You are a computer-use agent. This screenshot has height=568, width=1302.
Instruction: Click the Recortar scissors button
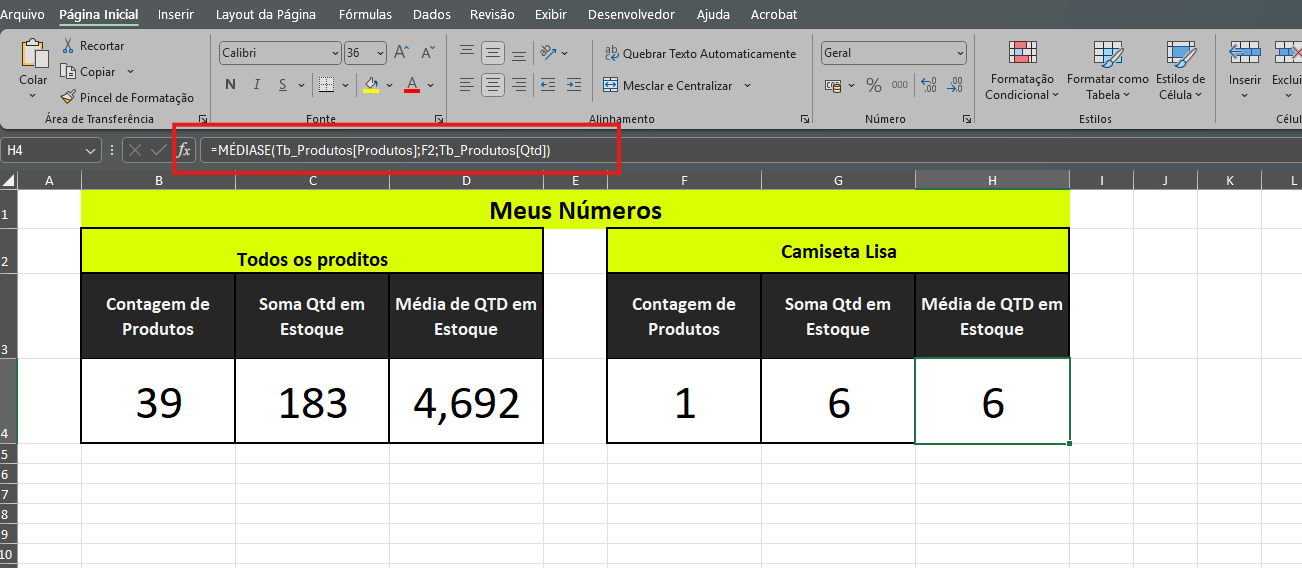click(x=92, y=46)
